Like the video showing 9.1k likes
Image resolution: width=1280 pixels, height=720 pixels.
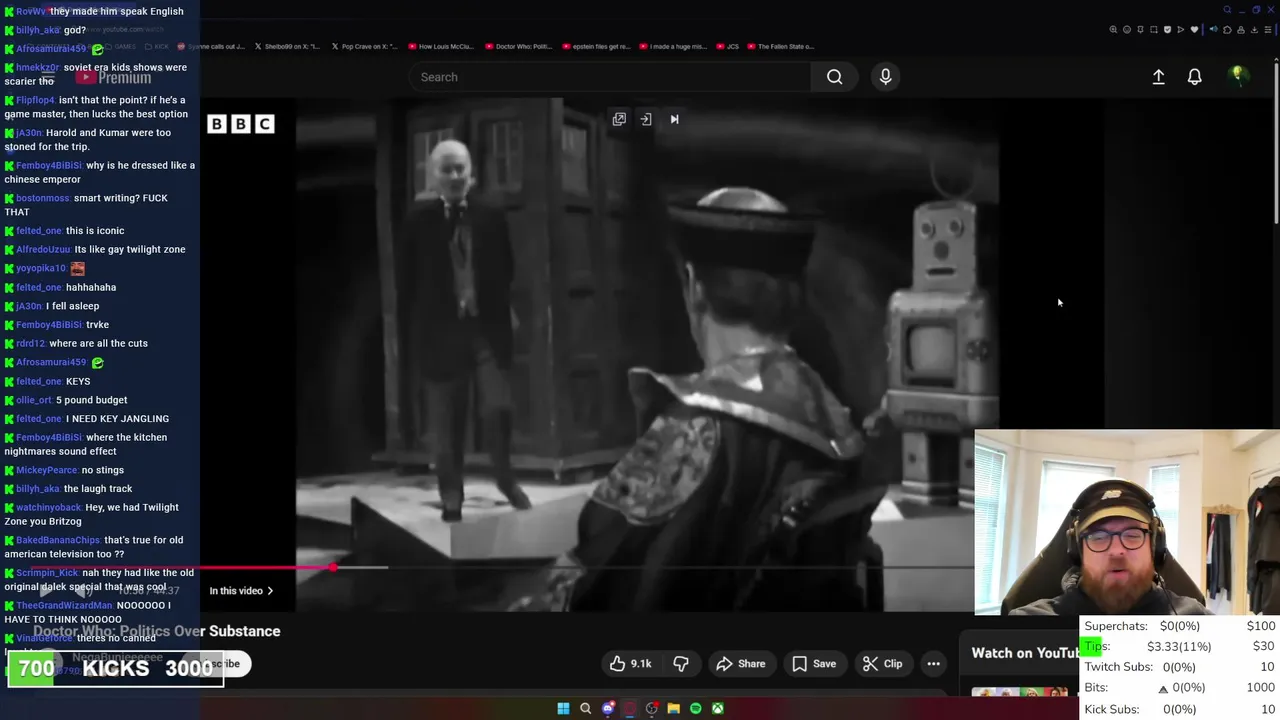[x=630, y=664]
